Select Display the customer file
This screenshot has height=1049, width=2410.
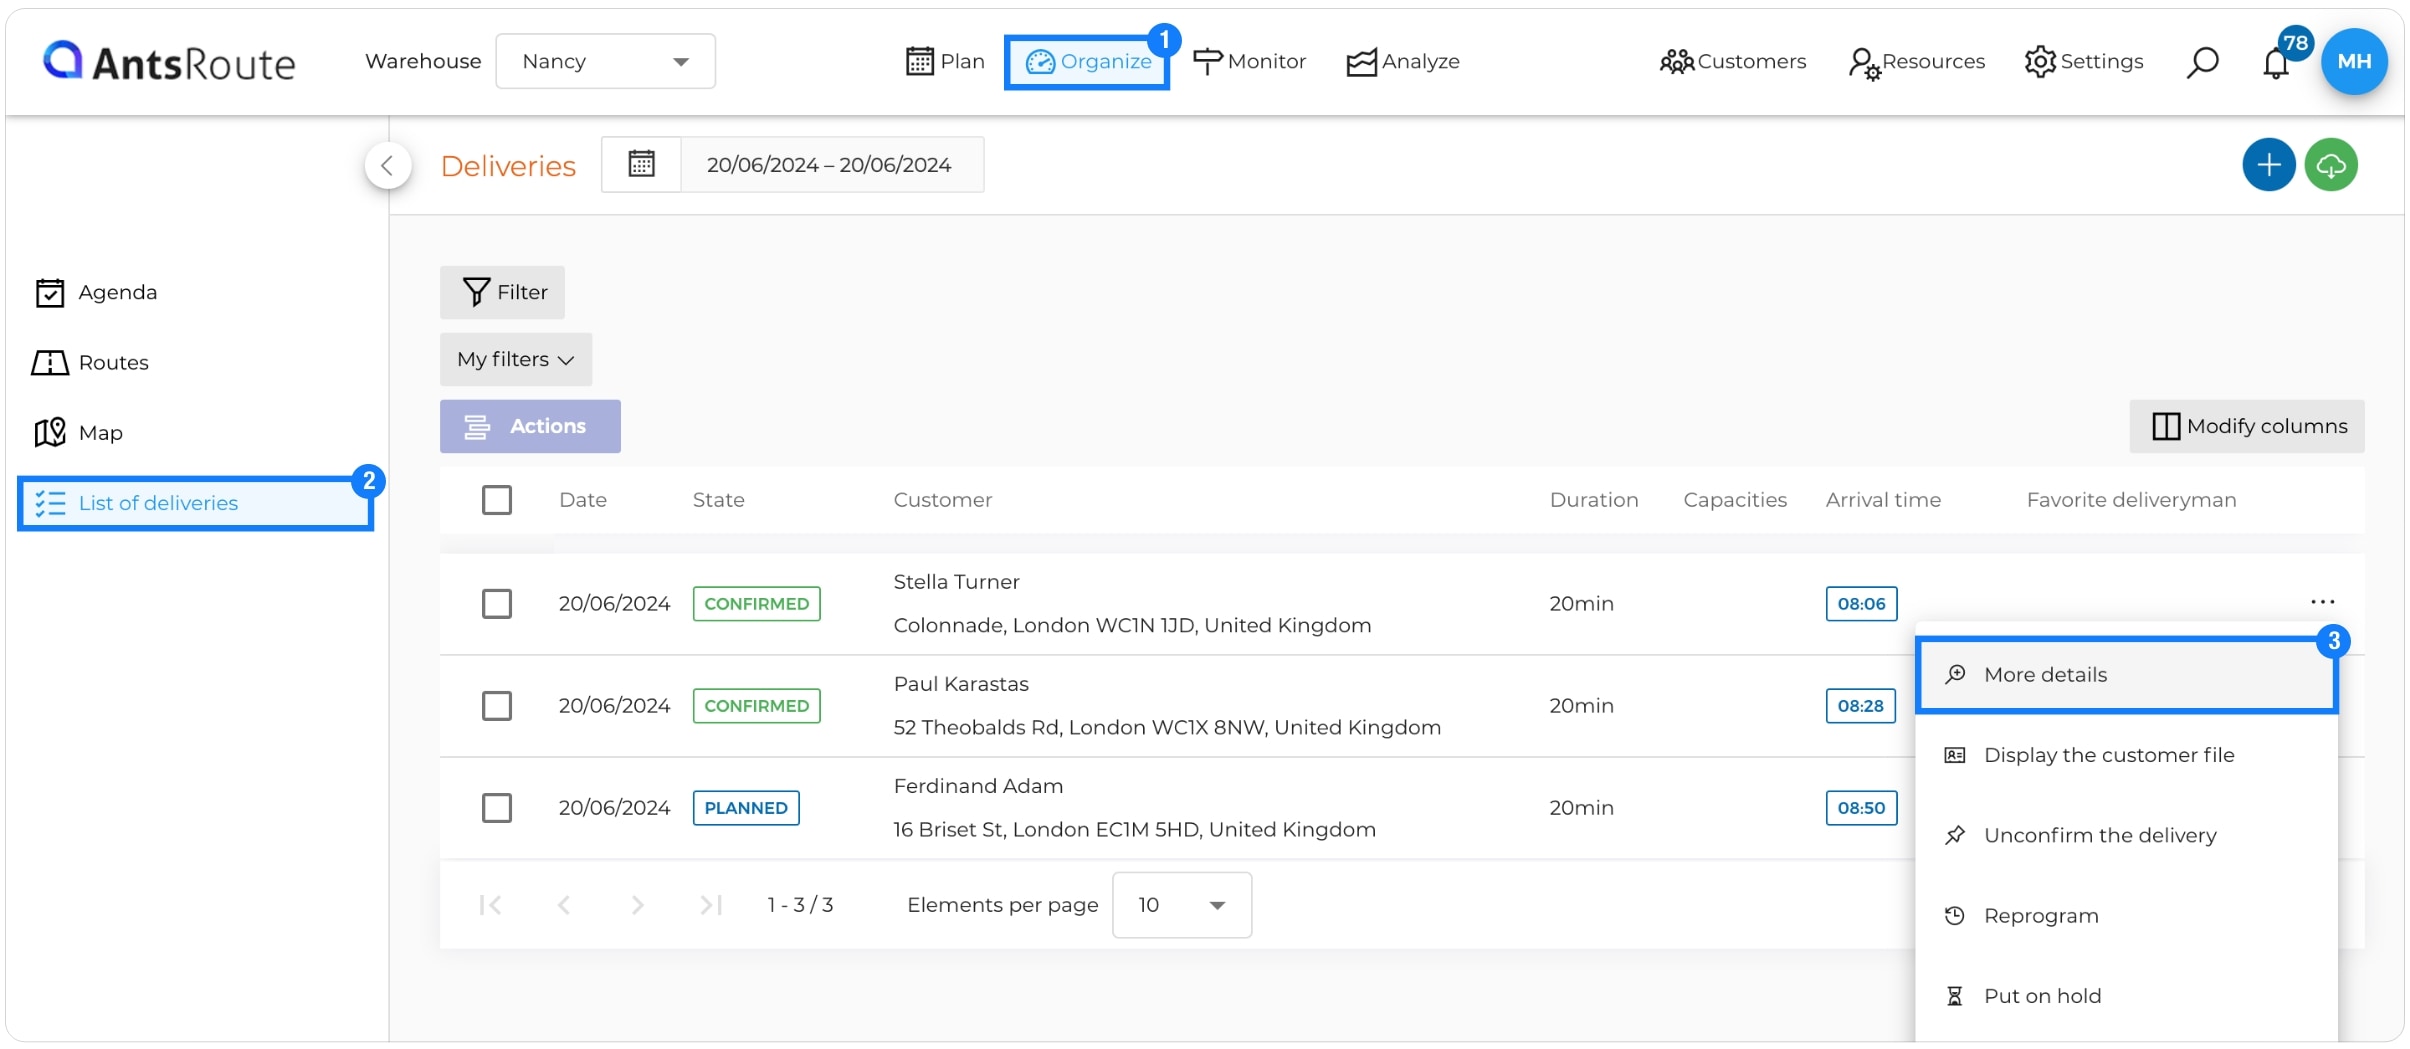pos(2127,755)
